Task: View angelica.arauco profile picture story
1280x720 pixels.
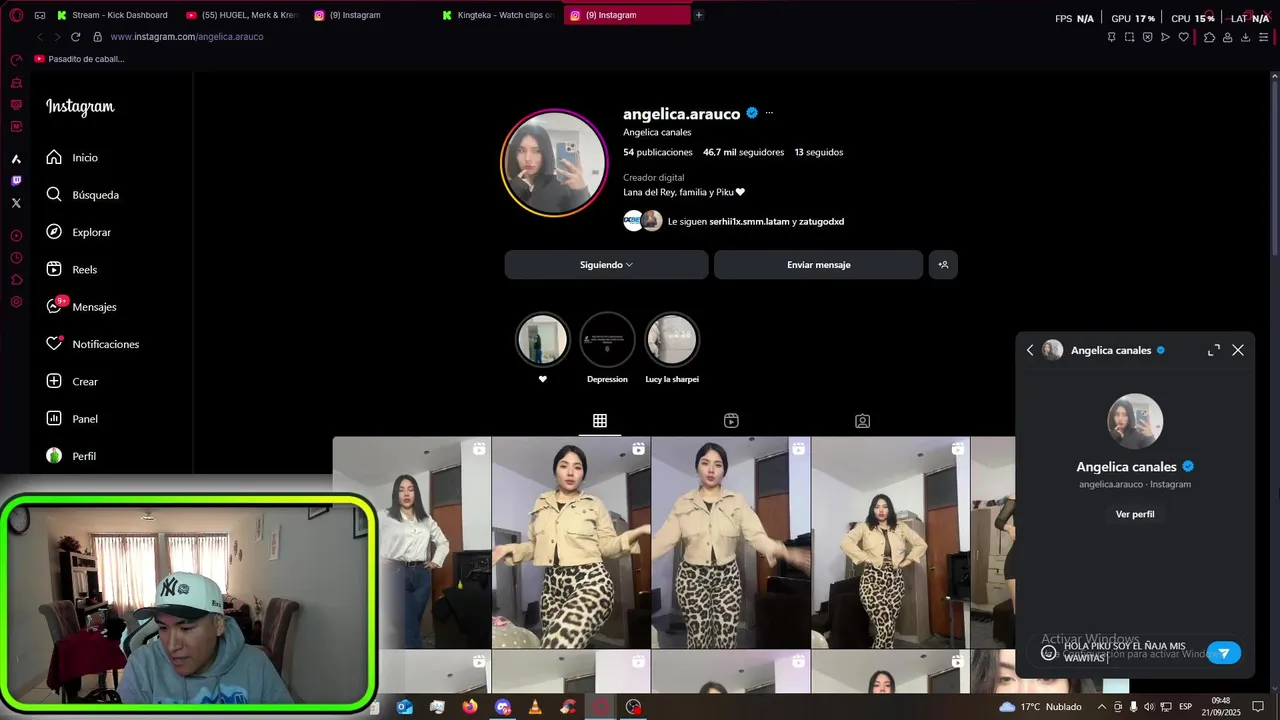Action: click(554, 163)
